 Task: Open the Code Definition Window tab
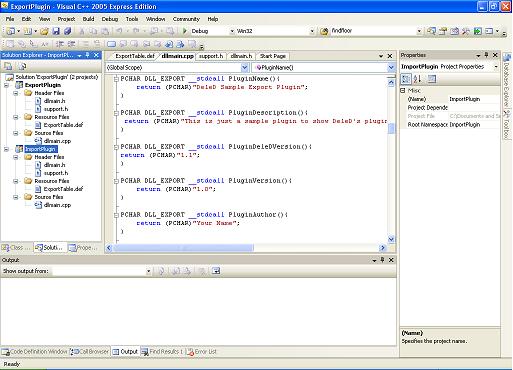click(35, 351)
